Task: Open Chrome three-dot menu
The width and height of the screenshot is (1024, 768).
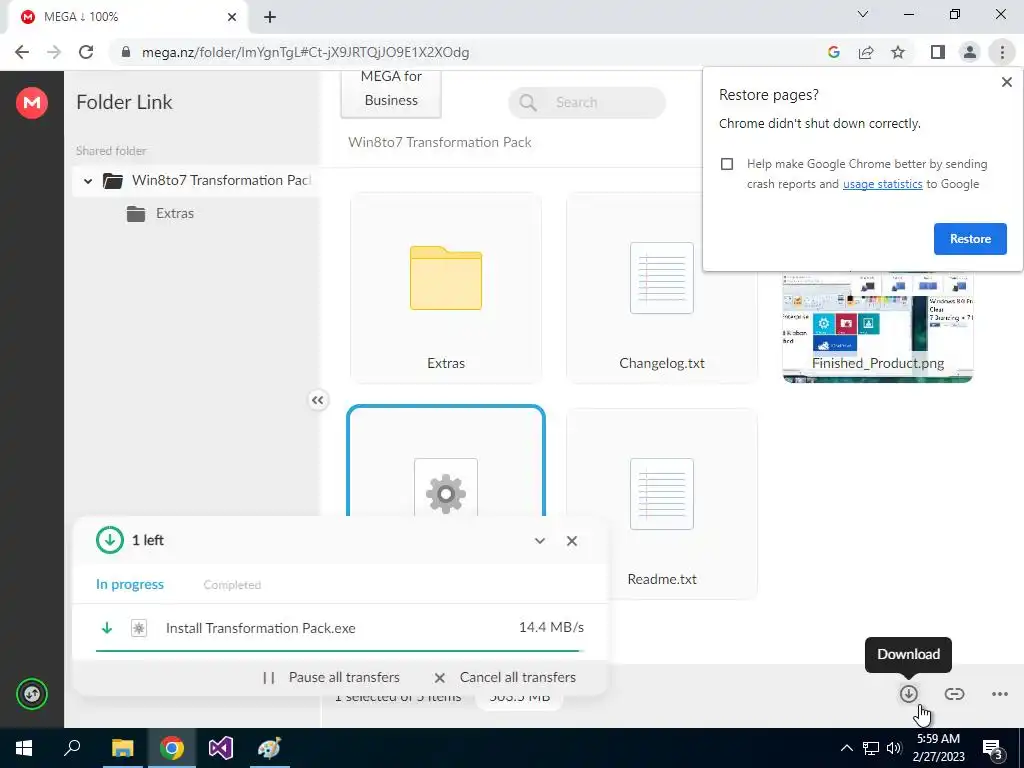Action: 1002,52
